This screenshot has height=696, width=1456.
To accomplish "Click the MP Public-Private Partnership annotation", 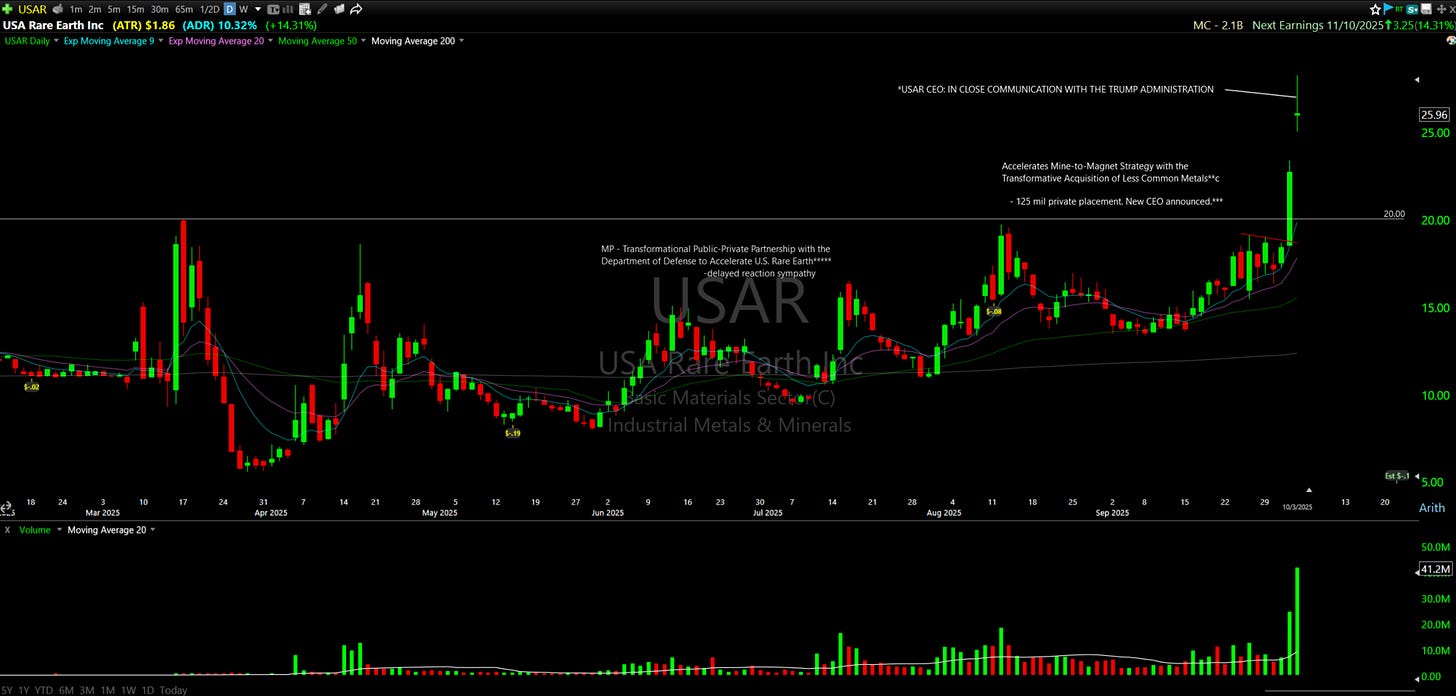I will 716,255.
